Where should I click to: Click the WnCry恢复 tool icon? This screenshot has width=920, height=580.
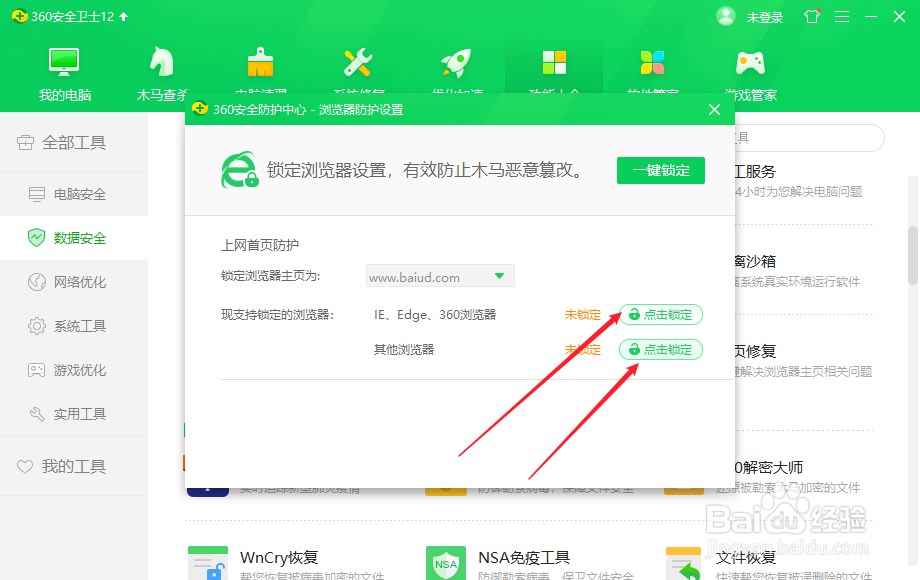tap(208, 564)
